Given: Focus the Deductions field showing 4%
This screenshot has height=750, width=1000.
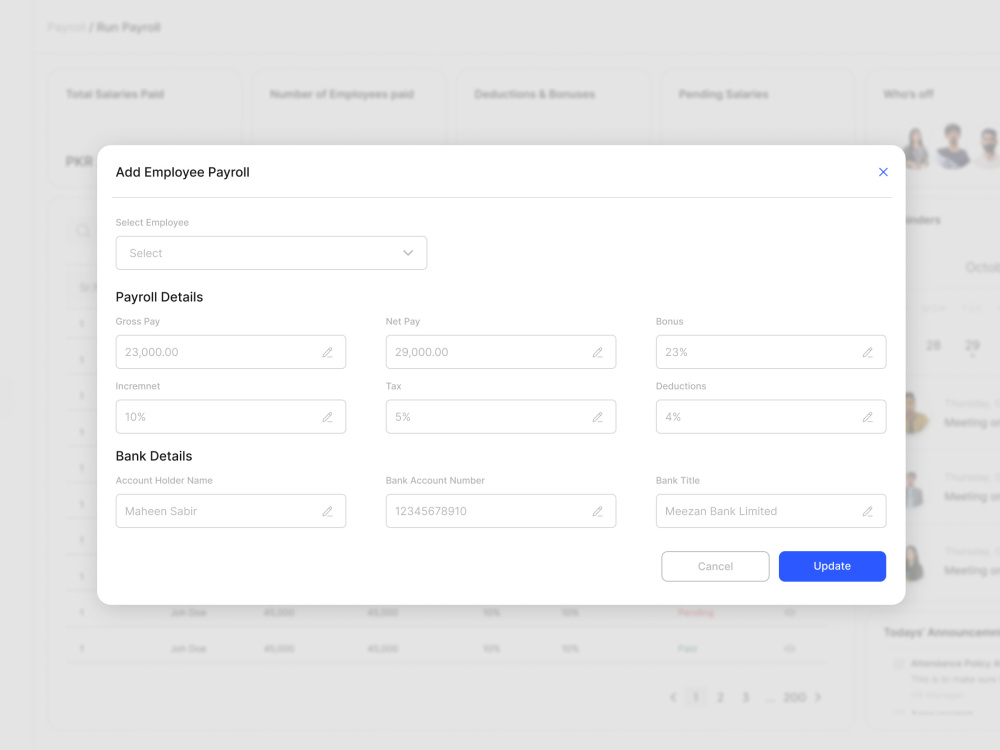Looking at the screenshot, I should (x=770, y=417).
